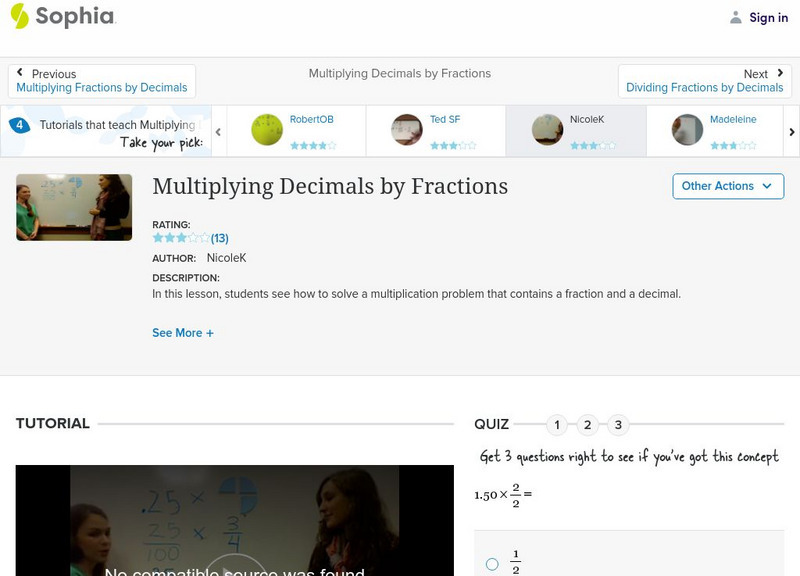Click the Sign in user icon
Screen dimensions: 800x576
[736, 18]
